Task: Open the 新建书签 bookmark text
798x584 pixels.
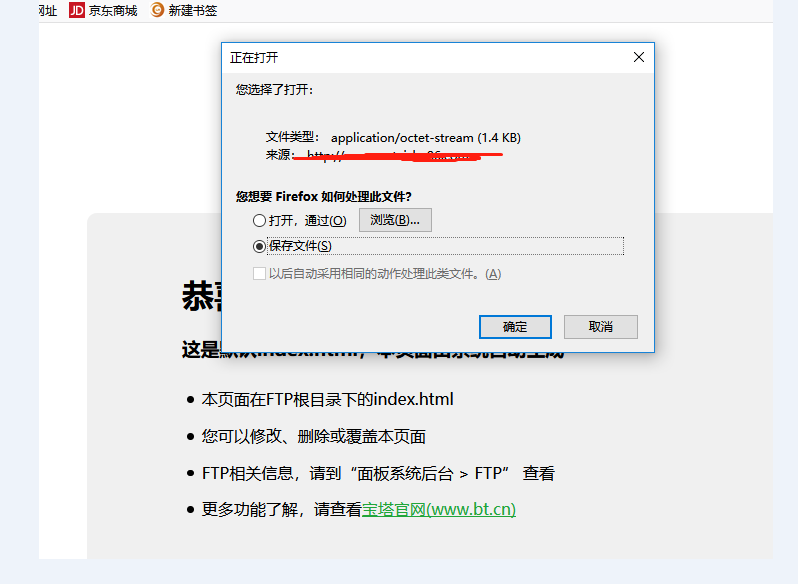Action: click(x=192, y=11)
